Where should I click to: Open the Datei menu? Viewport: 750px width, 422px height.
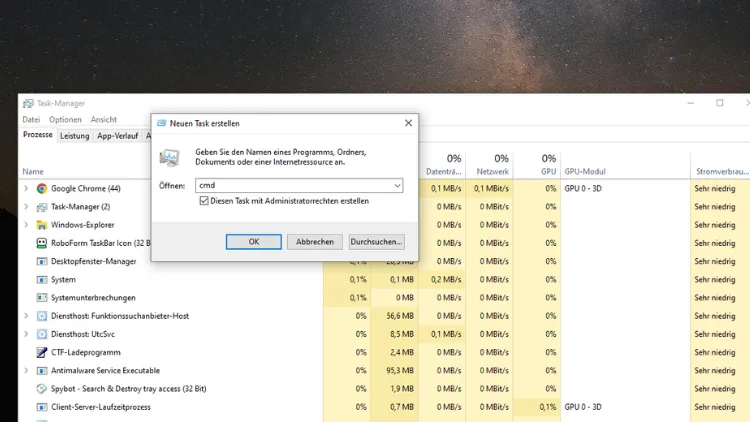(x=31, y=120)
